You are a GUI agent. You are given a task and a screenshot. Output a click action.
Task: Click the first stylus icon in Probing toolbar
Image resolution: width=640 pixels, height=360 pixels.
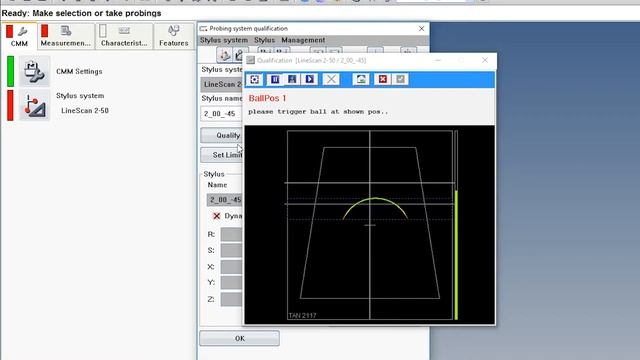point(224,55)
